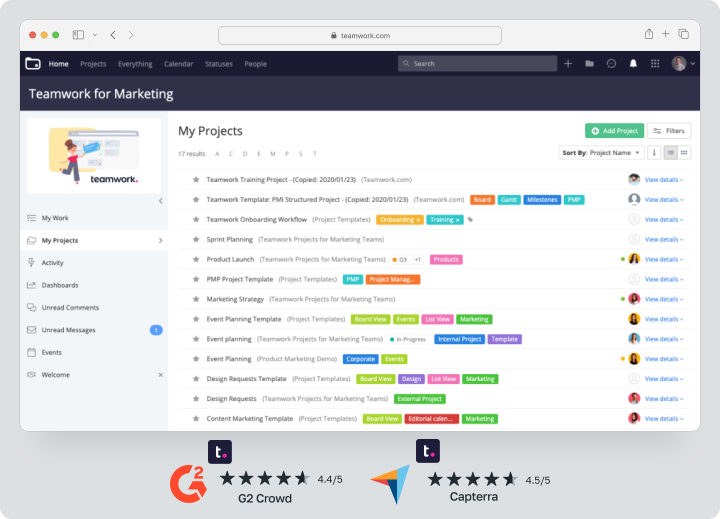Screen dimensions: 720x519
Task: Open the Filters button
Action: (669, 131)
